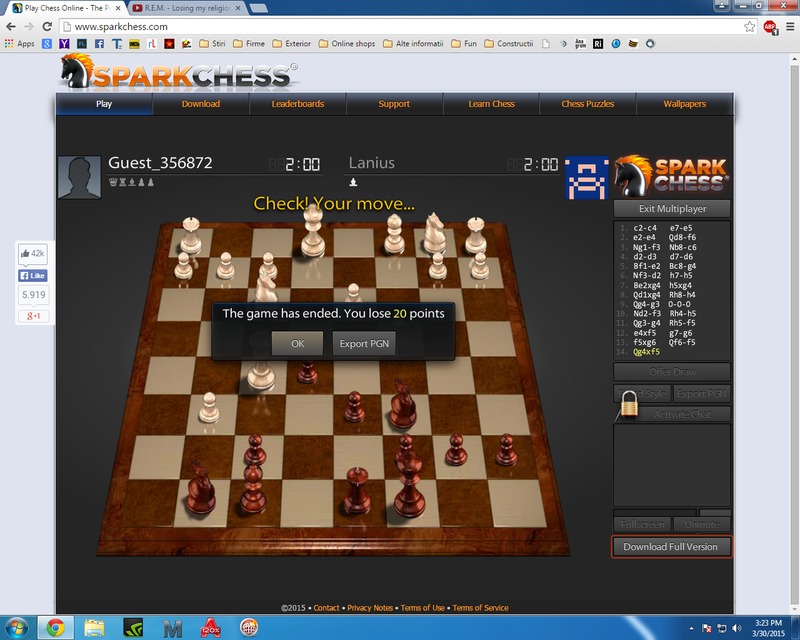Select the Play Chess Online tab

(66, 8)
